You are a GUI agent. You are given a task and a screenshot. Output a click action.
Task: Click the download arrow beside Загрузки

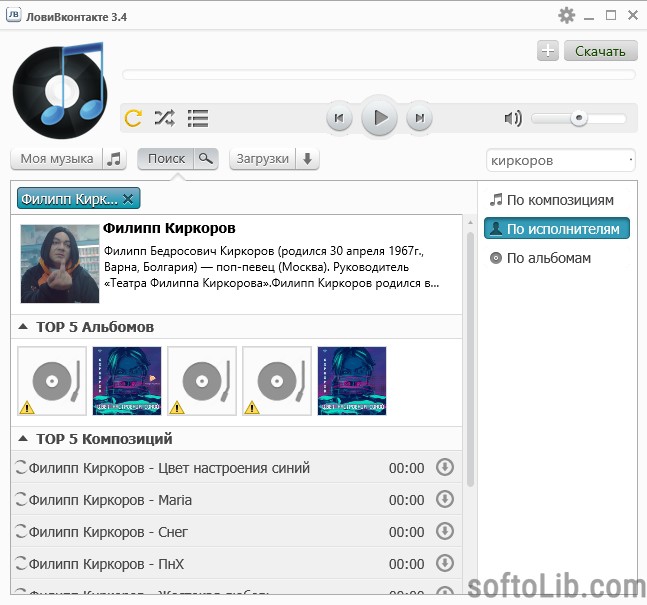point(307,159)
